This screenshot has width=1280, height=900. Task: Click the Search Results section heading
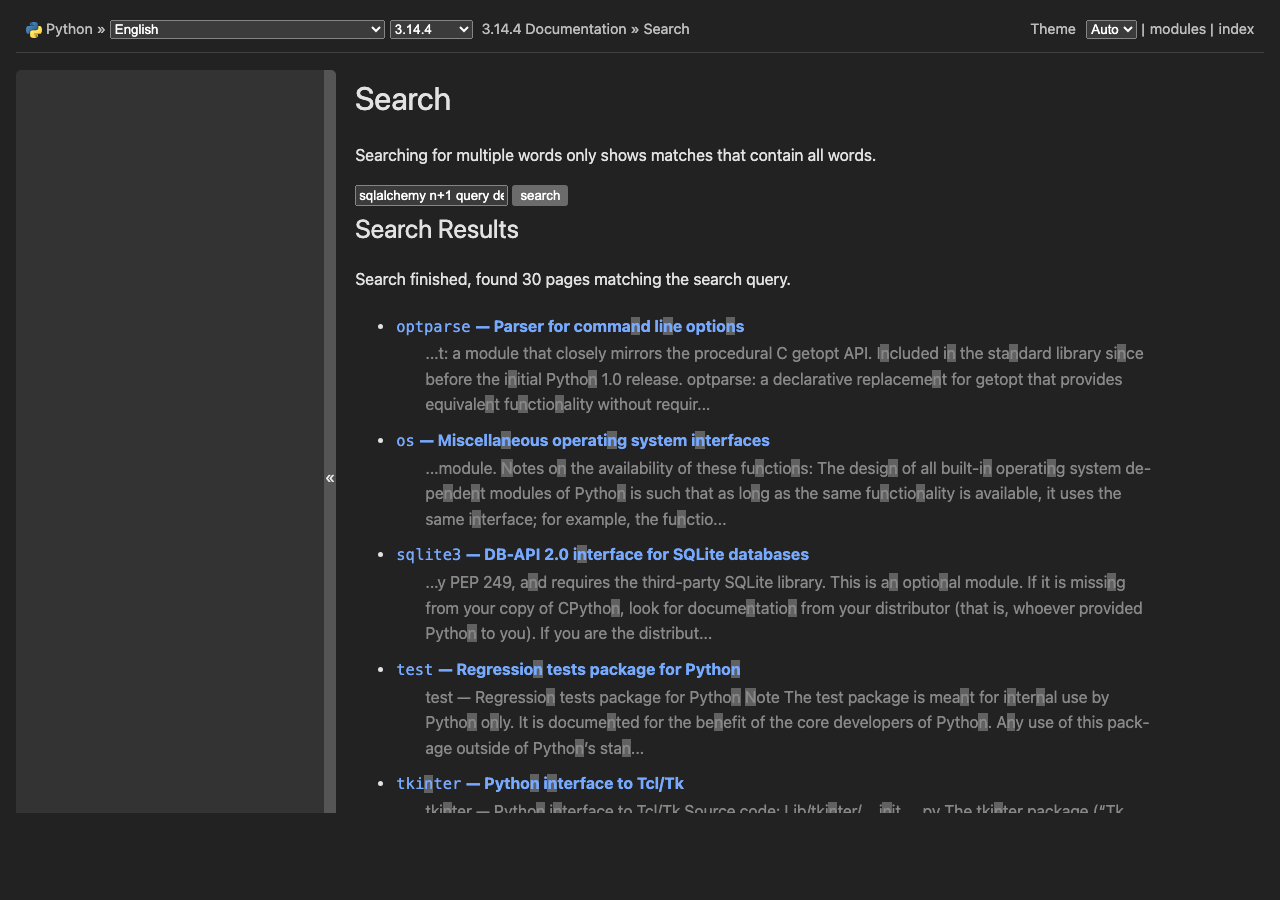[x=437, y=230]
